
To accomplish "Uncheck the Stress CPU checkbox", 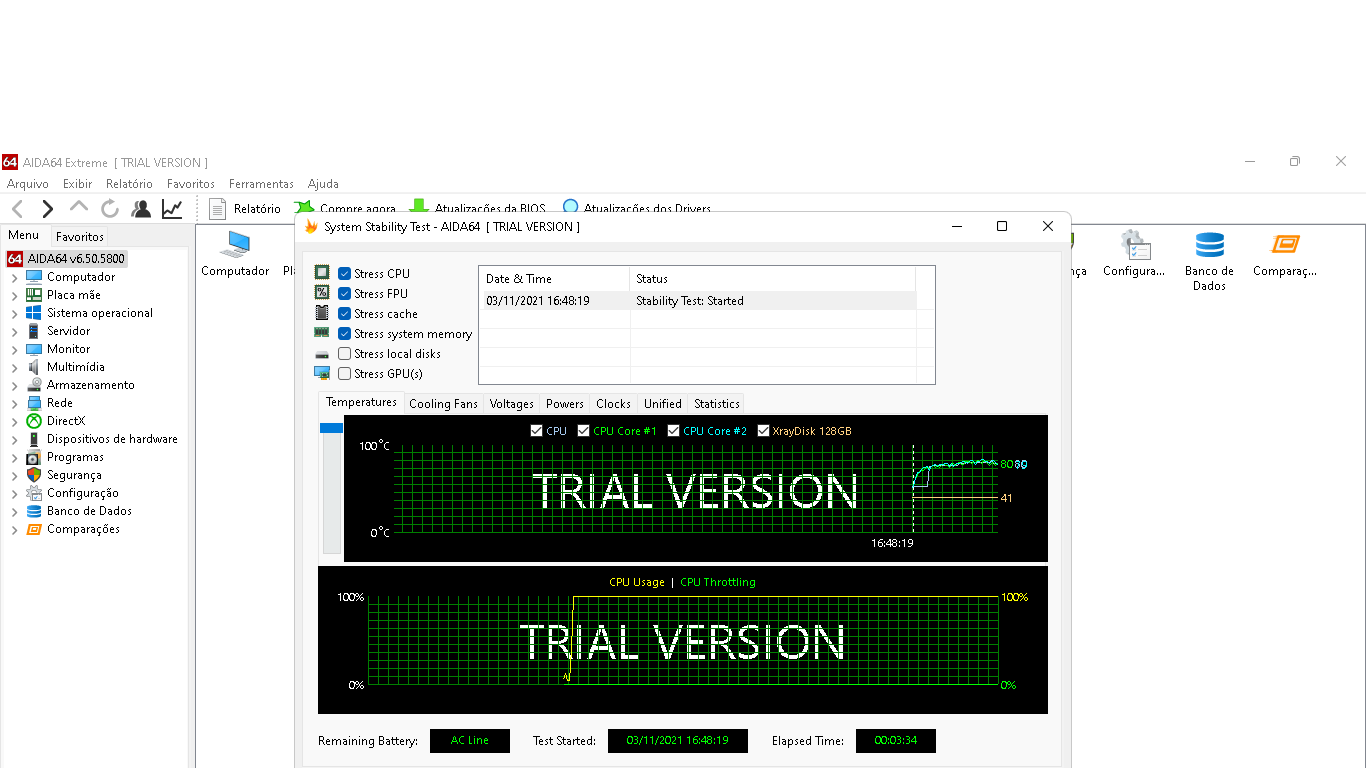I will click(x=345, y=274).
